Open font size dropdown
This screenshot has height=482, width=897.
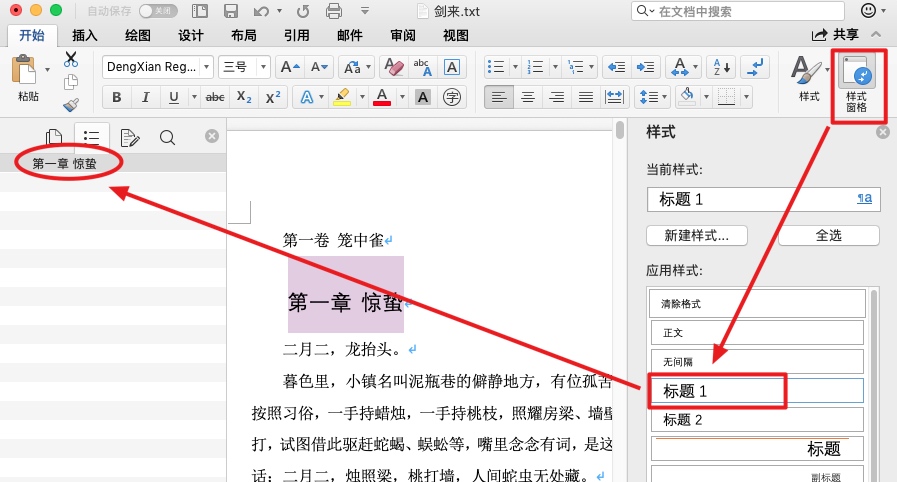pos(263,67)
